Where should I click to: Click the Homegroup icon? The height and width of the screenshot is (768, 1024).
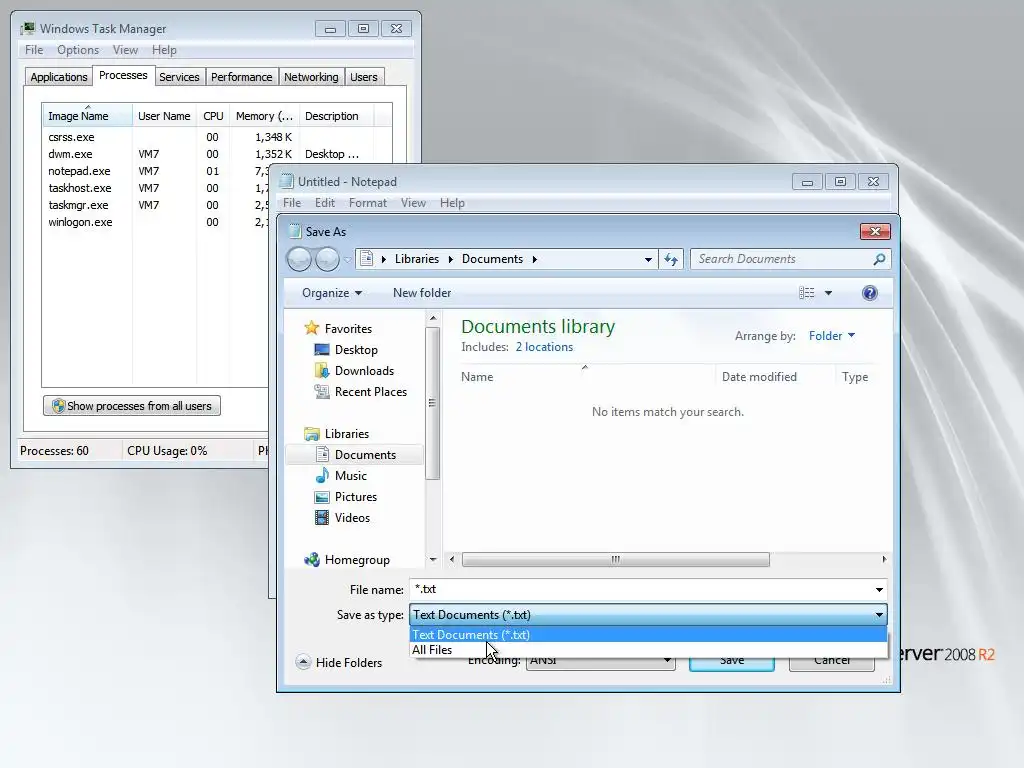[312, 560]
